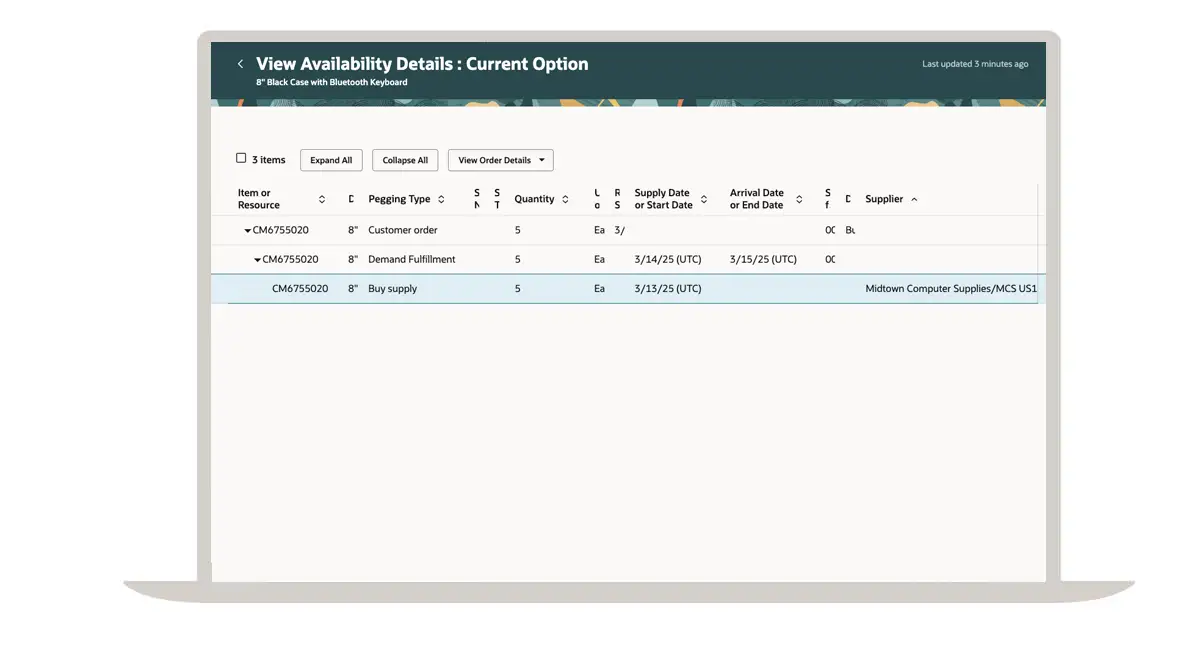Click the Demand Fulfillment pegging type cell
This screenshot has width=1187, height=670.
[411, 260]
